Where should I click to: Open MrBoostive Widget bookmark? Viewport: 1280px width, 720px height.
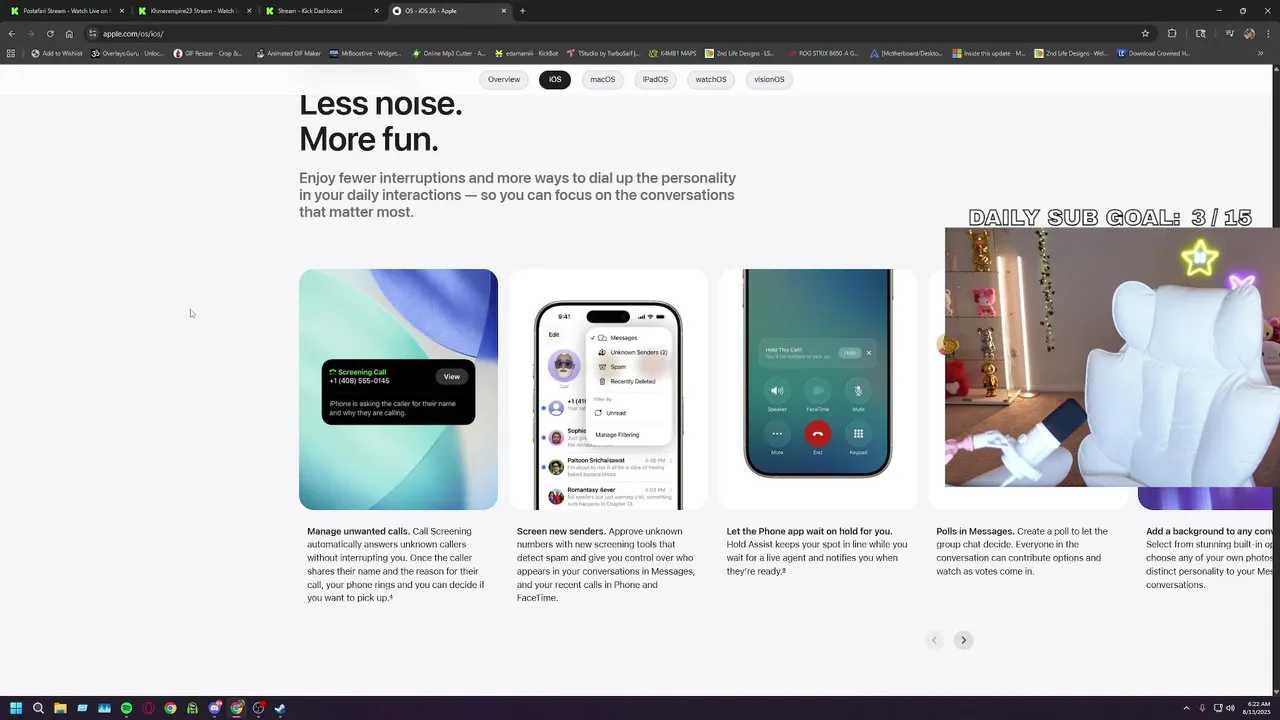tap(366, 53)
